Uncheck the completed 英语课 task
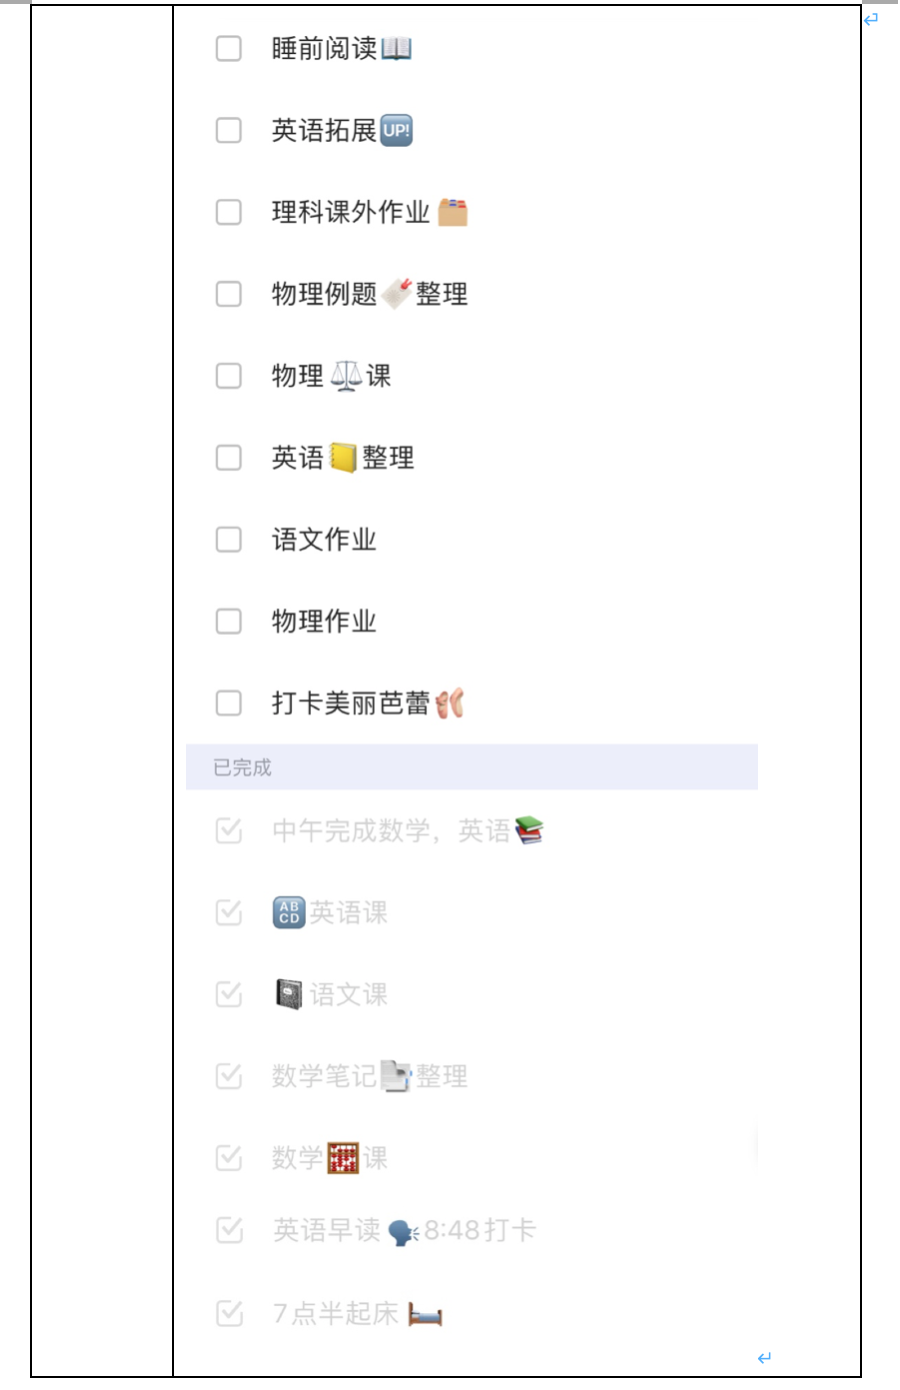The height and width of the screenshot is (1390, 900). [229, 912]
